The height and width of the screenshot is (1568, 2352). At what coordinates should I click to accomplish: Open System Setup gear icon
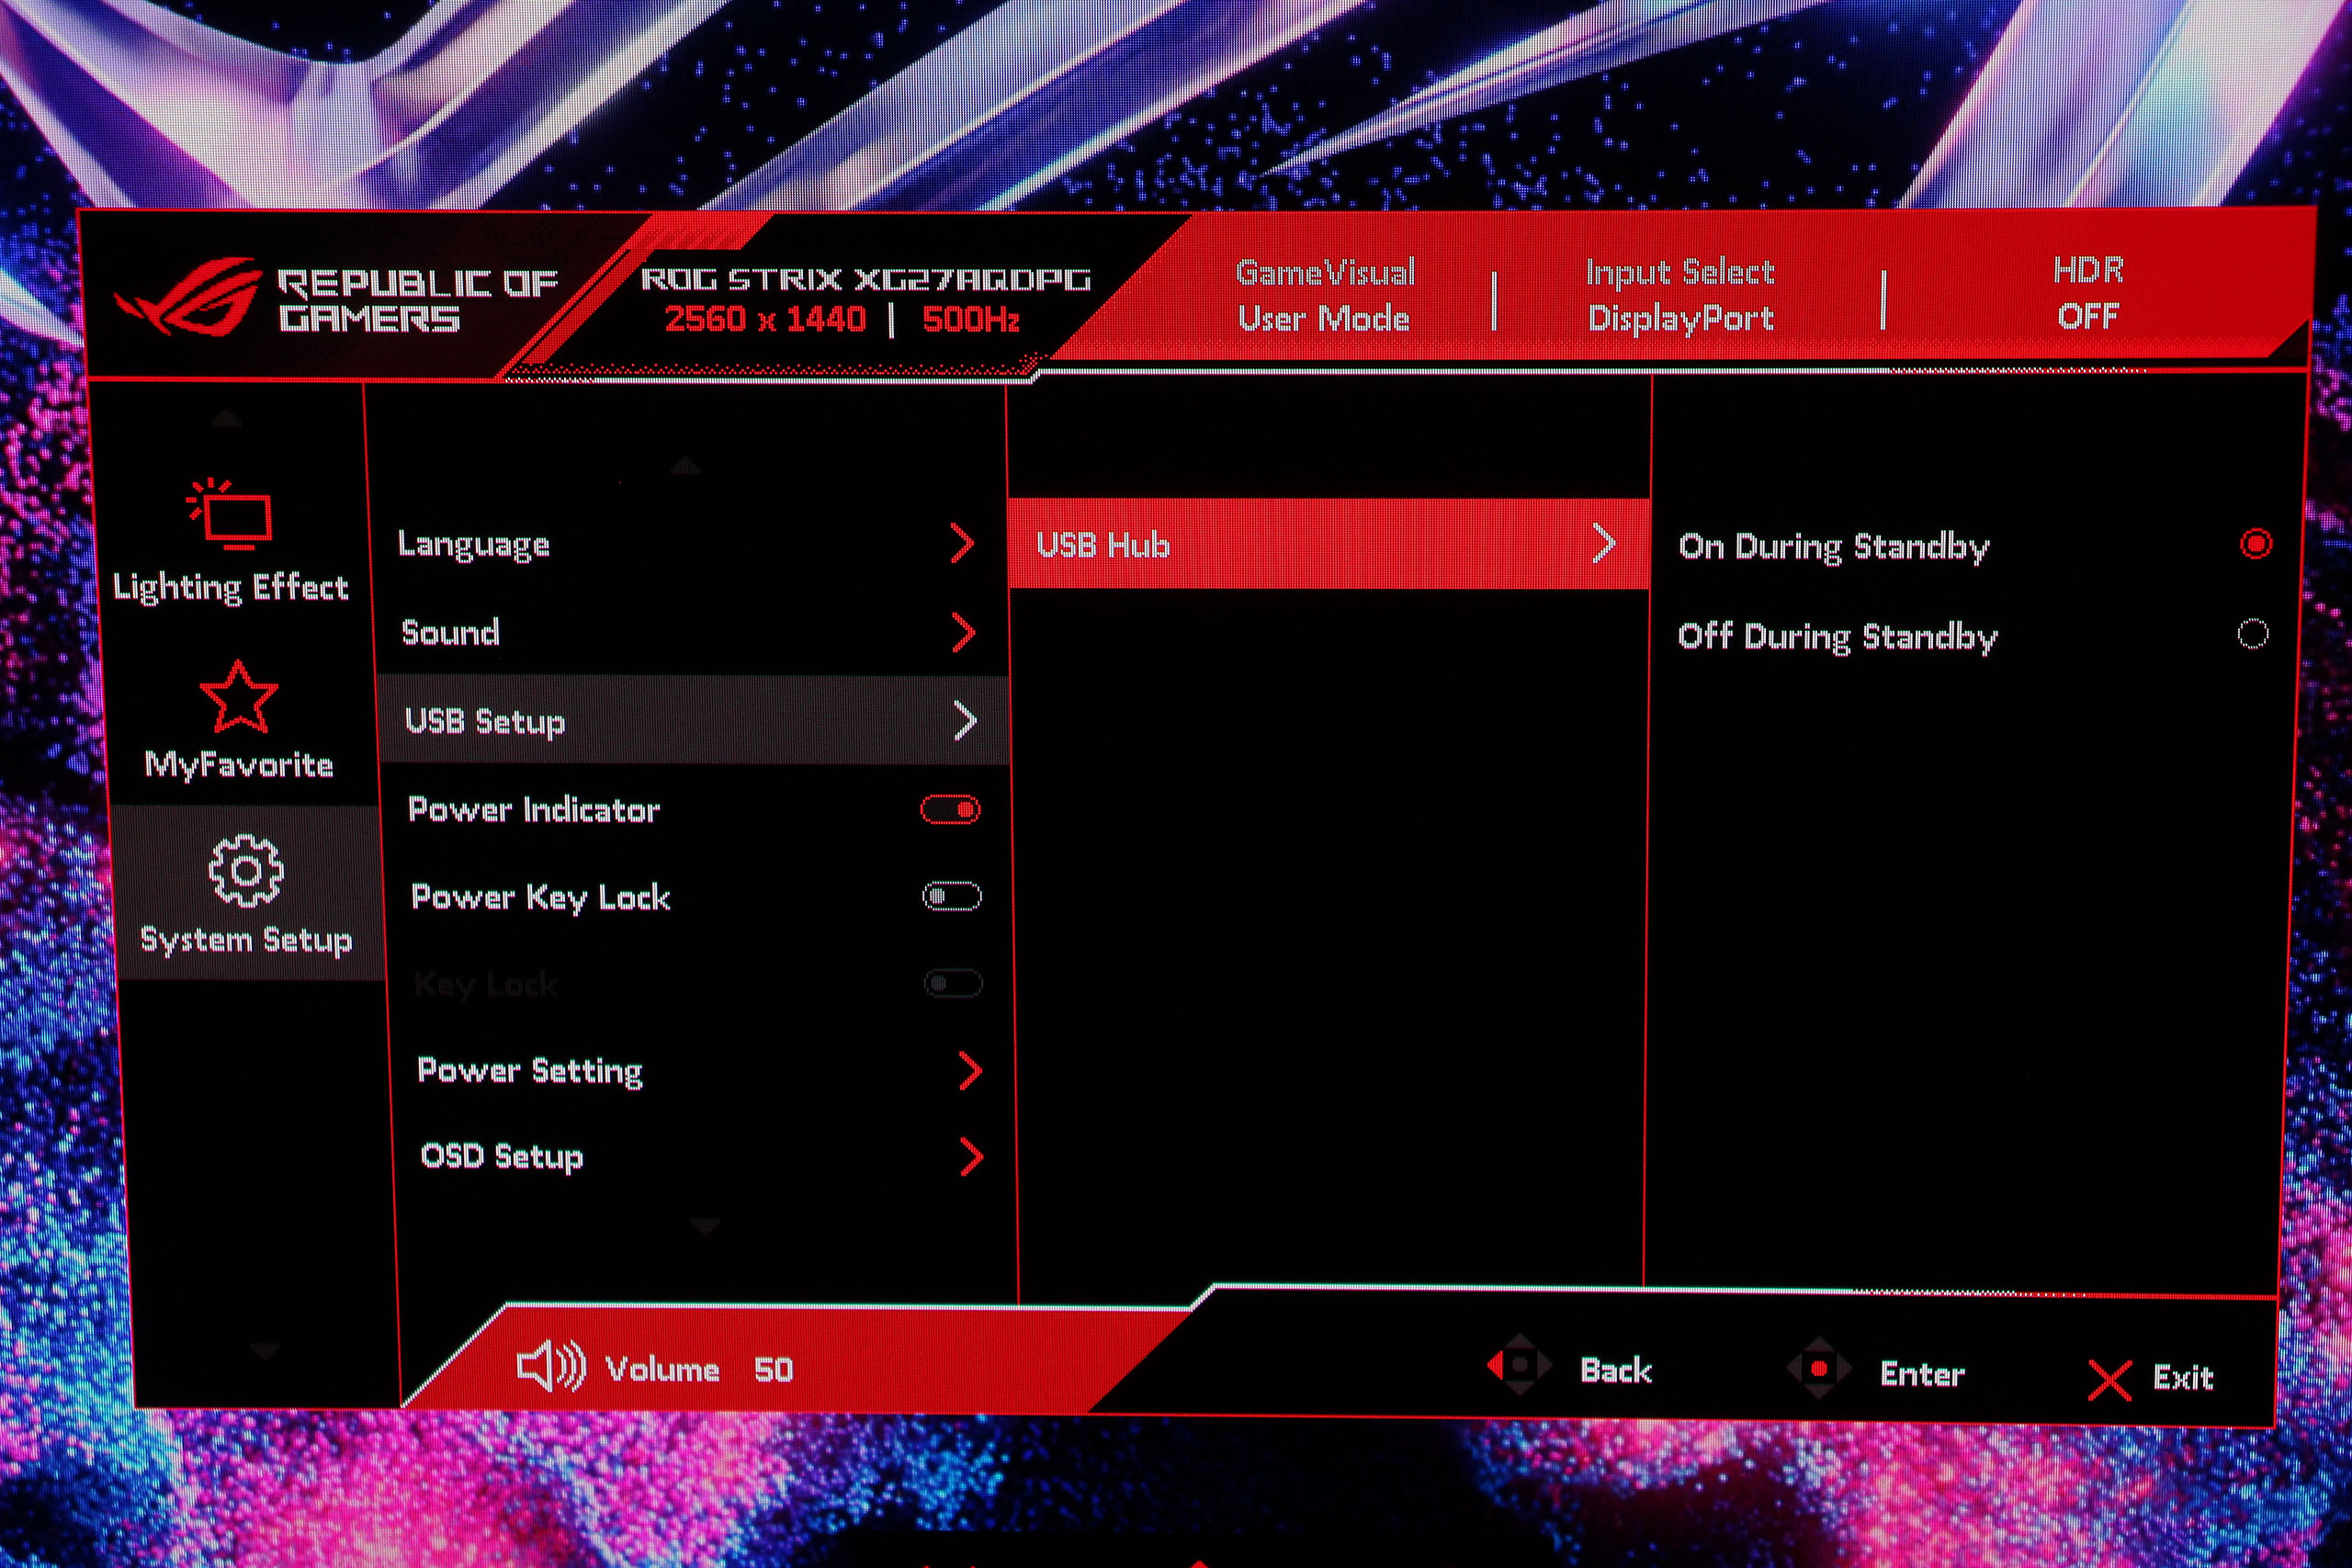[246, 871]
